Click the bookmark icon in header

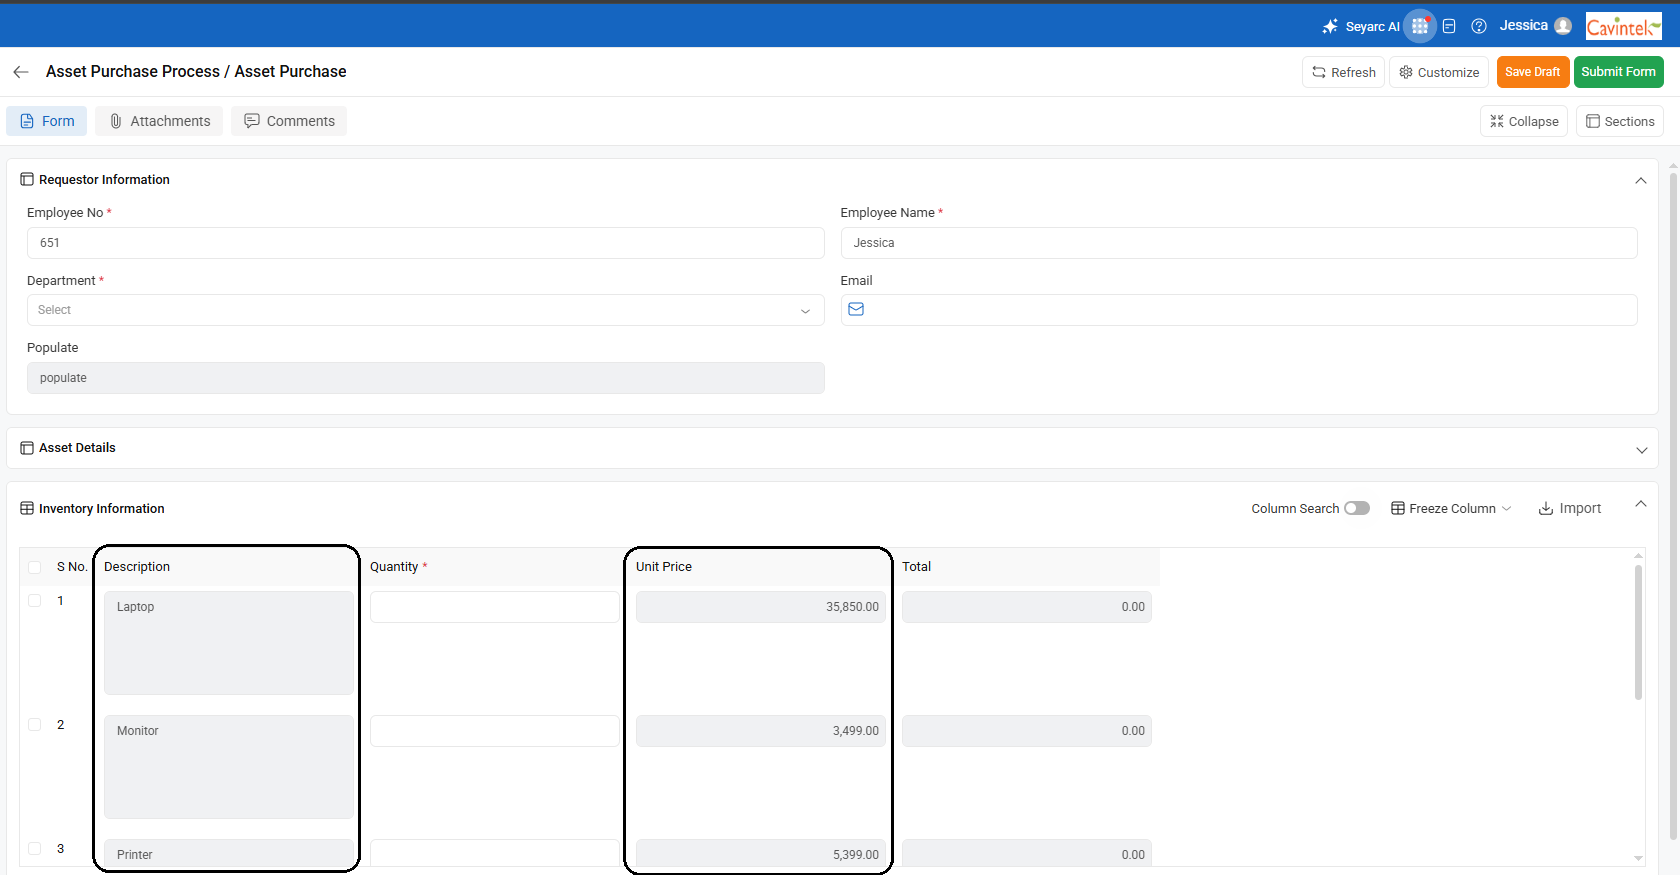click(x=1449, y=26)
